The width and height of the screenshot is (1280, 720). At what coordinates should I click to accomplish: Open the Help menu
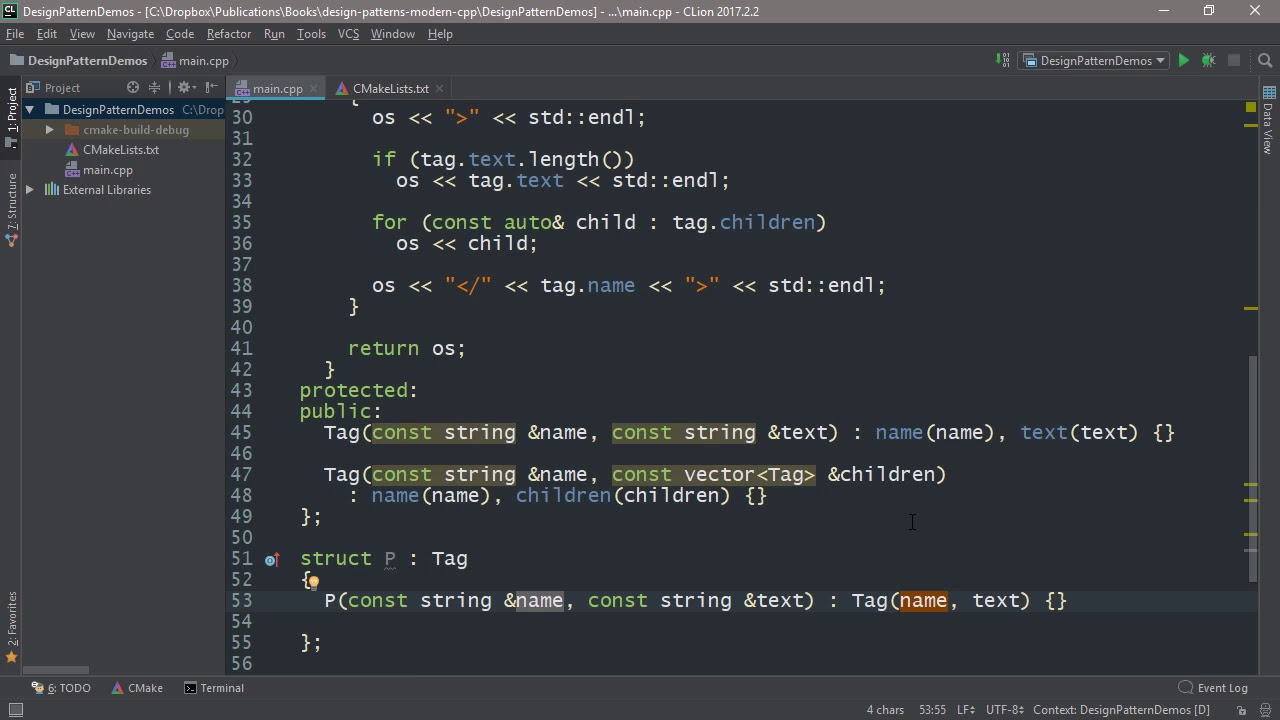coord(440,34)
